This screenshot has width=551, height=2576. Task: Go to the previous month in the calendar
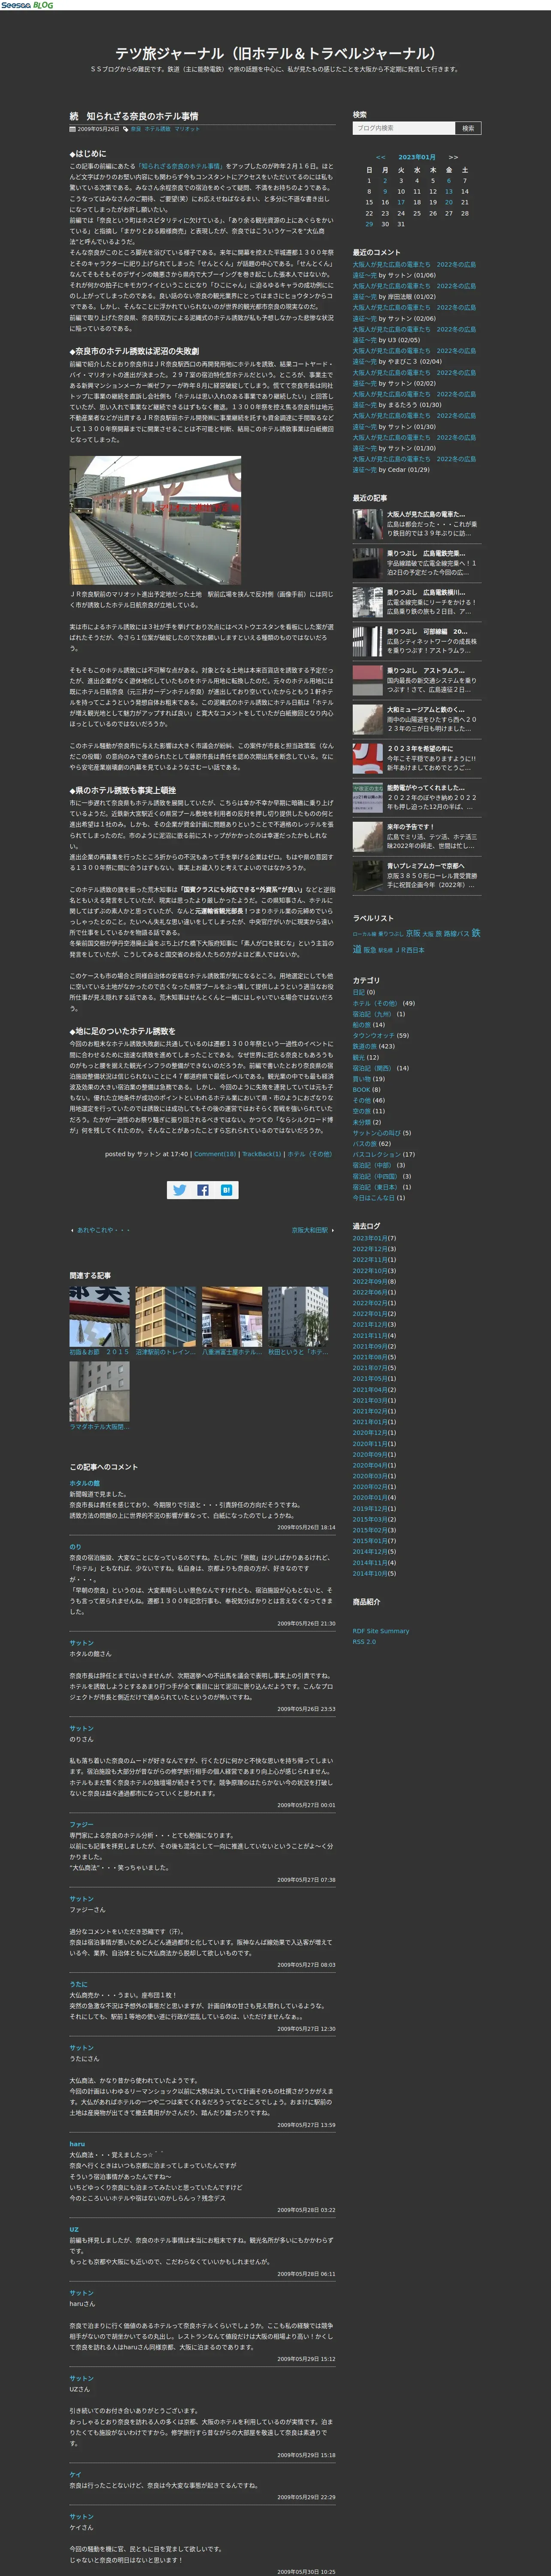[x=380, y=157]
